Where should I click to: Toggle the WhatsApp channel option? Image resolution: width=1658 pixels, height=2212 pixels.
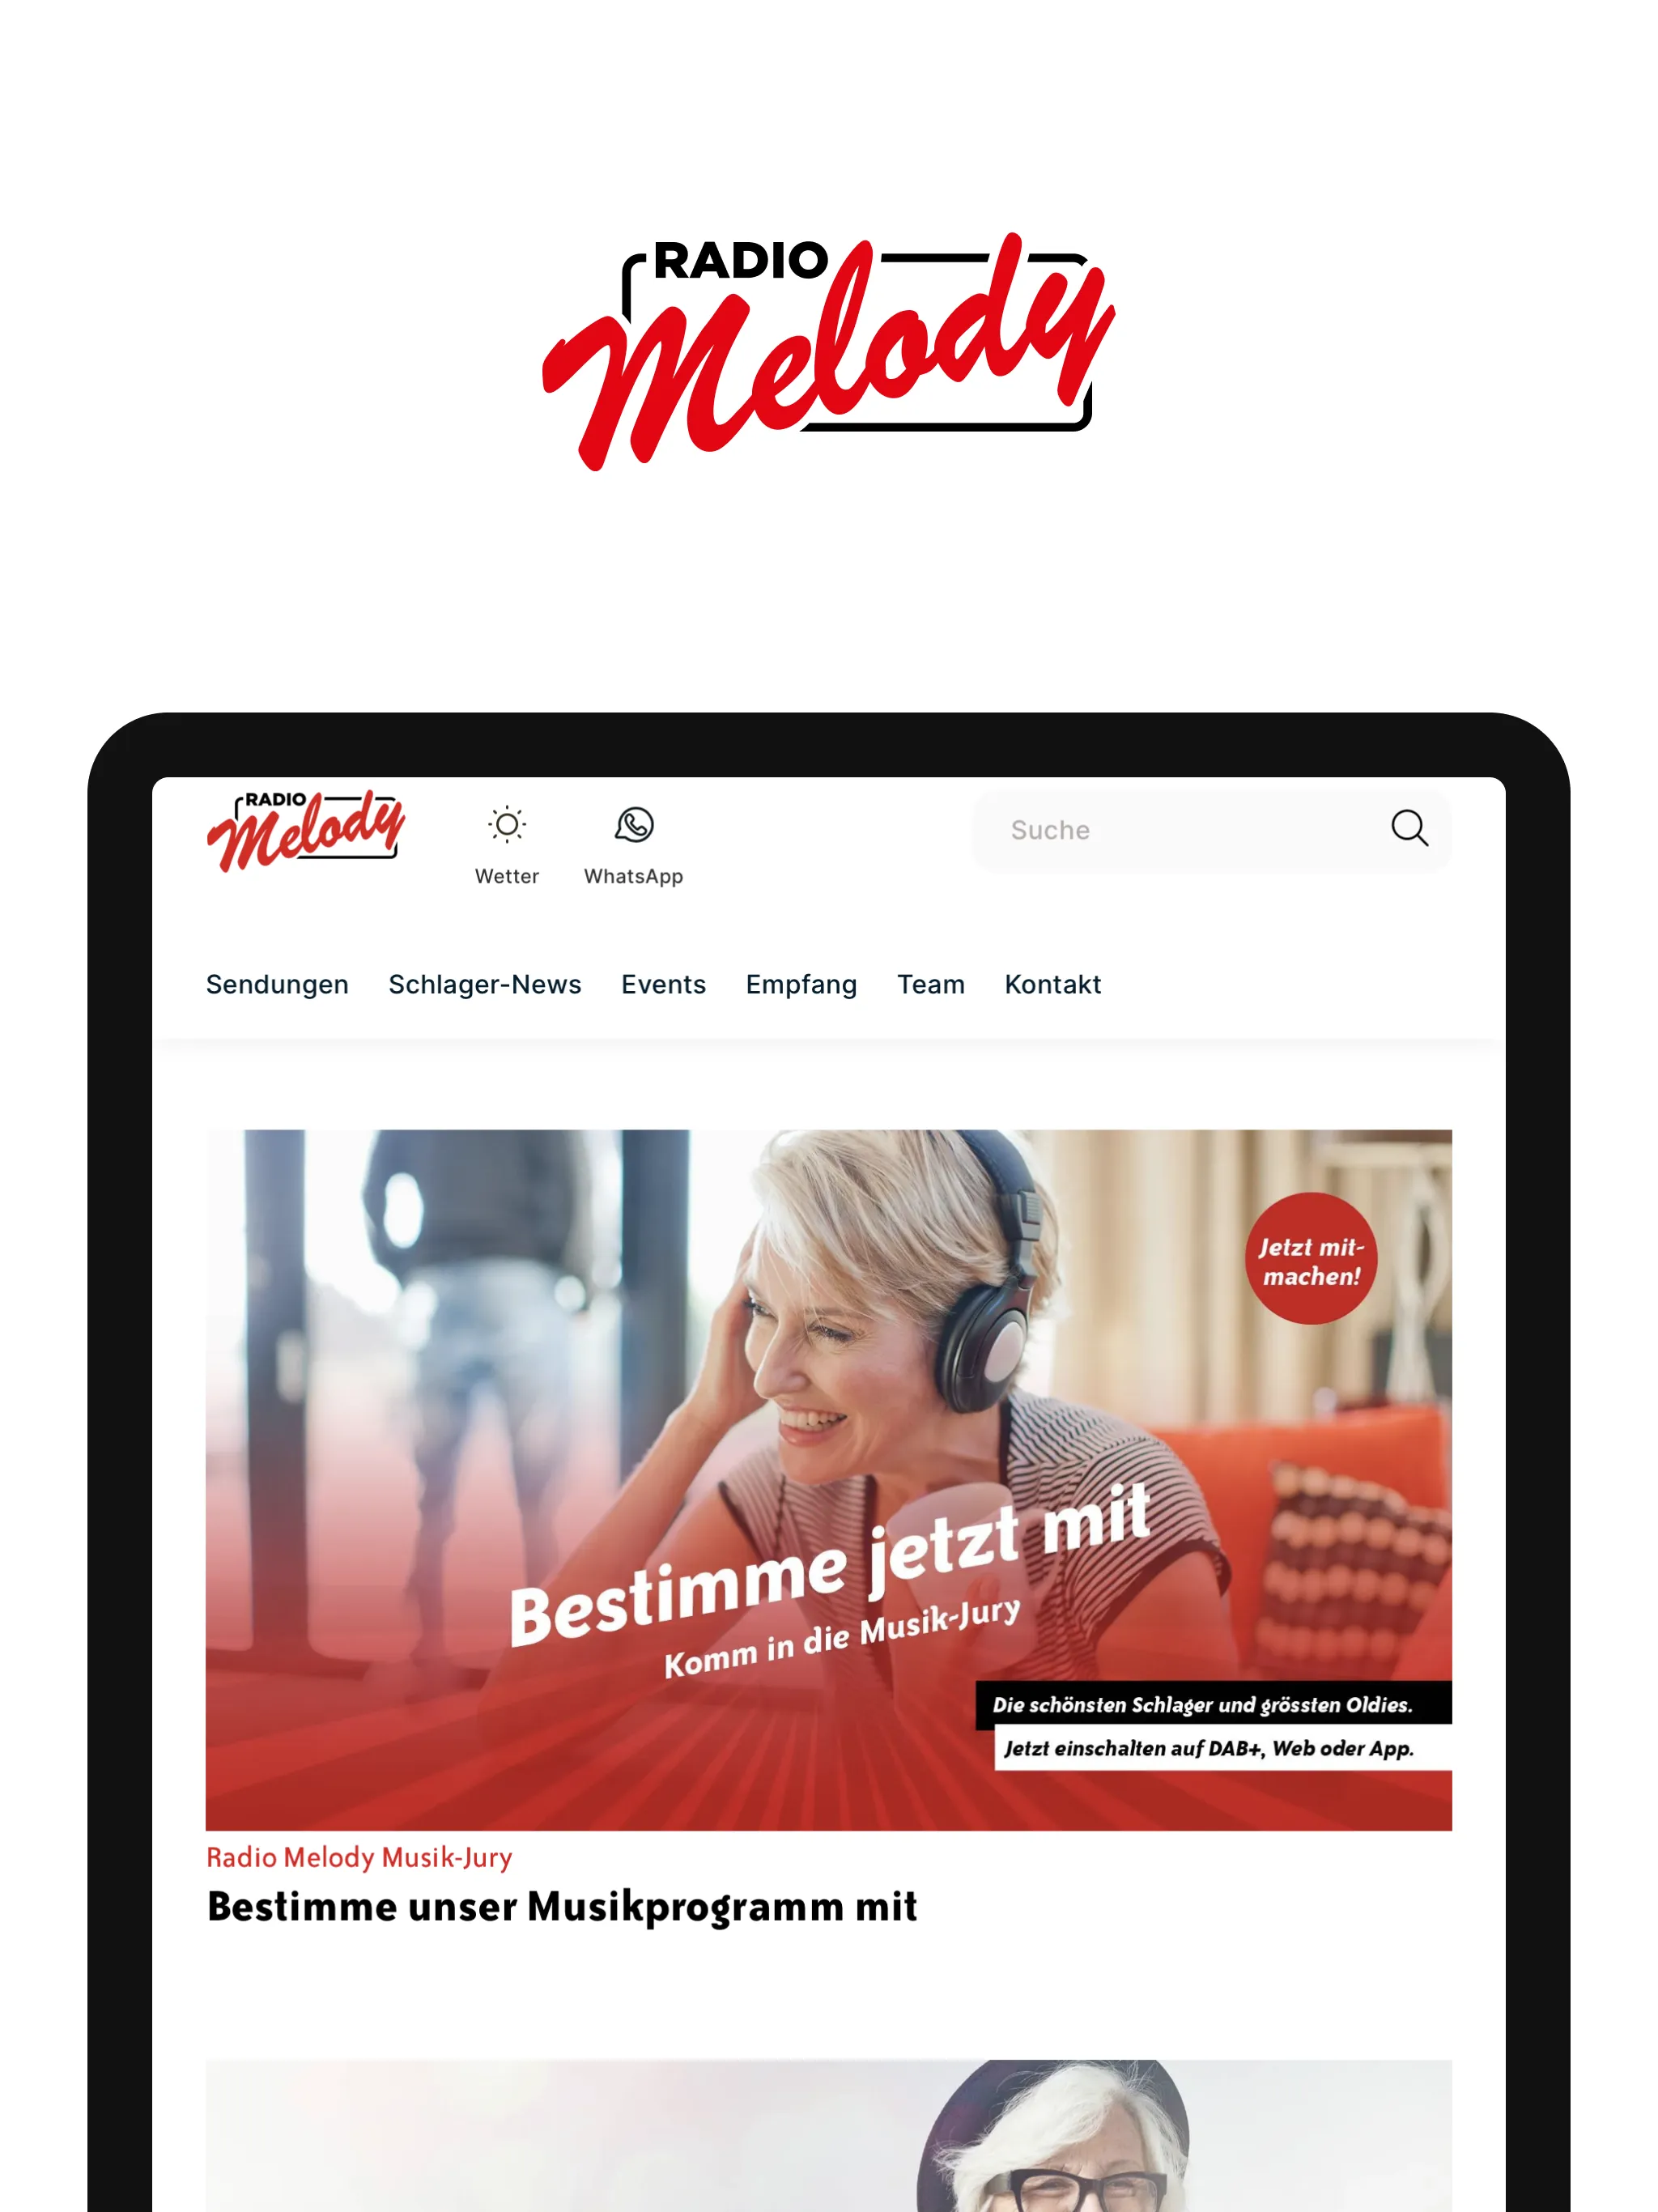pyautogui.click(x=632, y=843)
